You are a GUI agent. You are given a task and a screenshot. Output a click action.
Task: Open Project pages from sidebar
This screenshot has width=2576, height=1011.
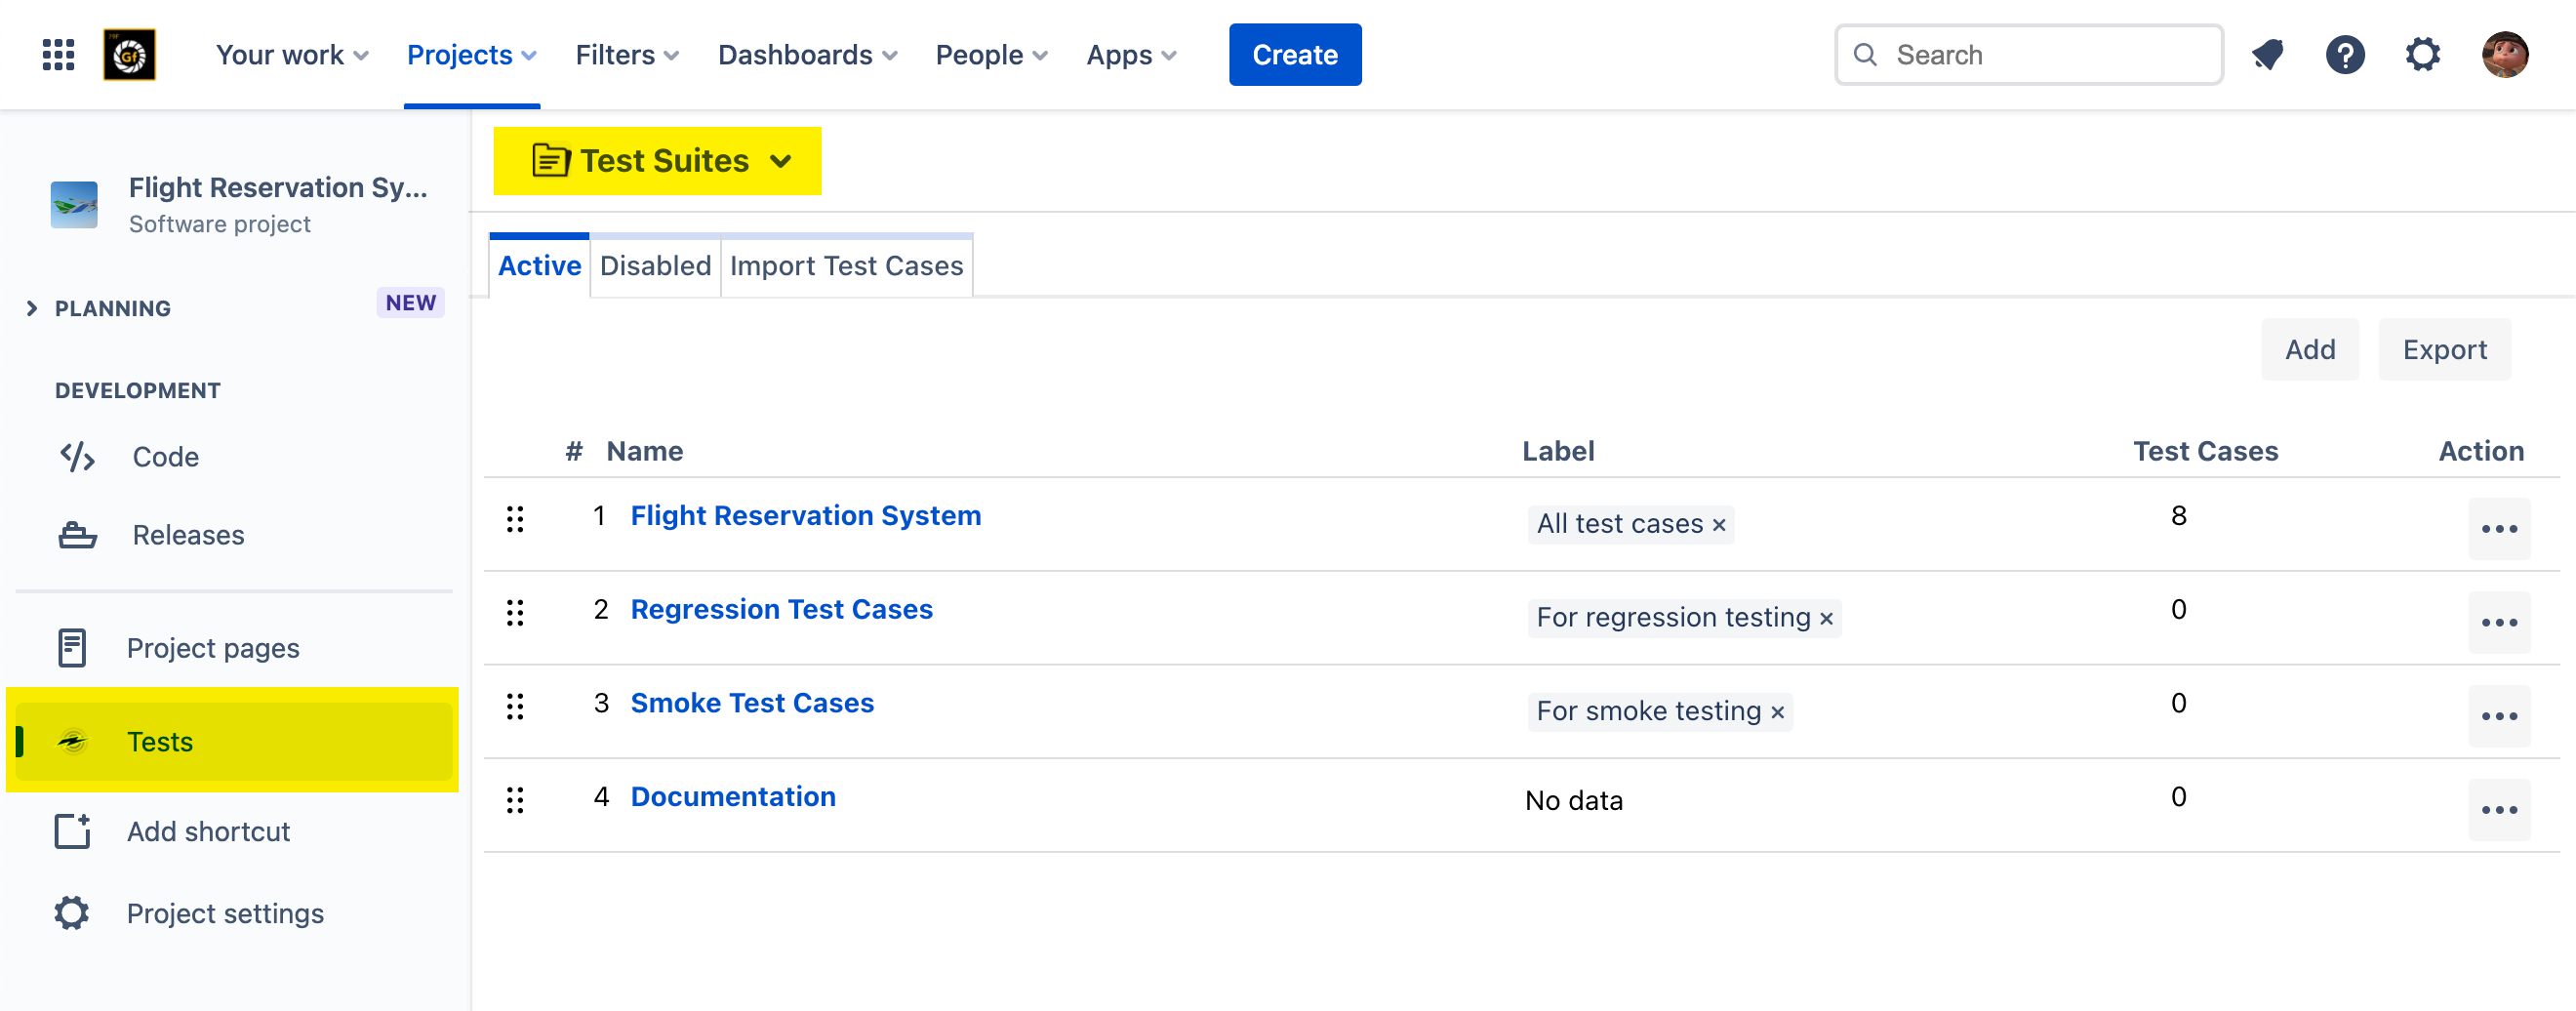tap(212, 648)
